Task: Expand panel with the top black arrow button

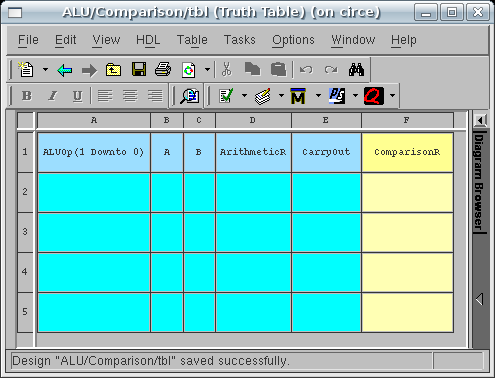Action: pyautogui.click(x=480, y=120)
